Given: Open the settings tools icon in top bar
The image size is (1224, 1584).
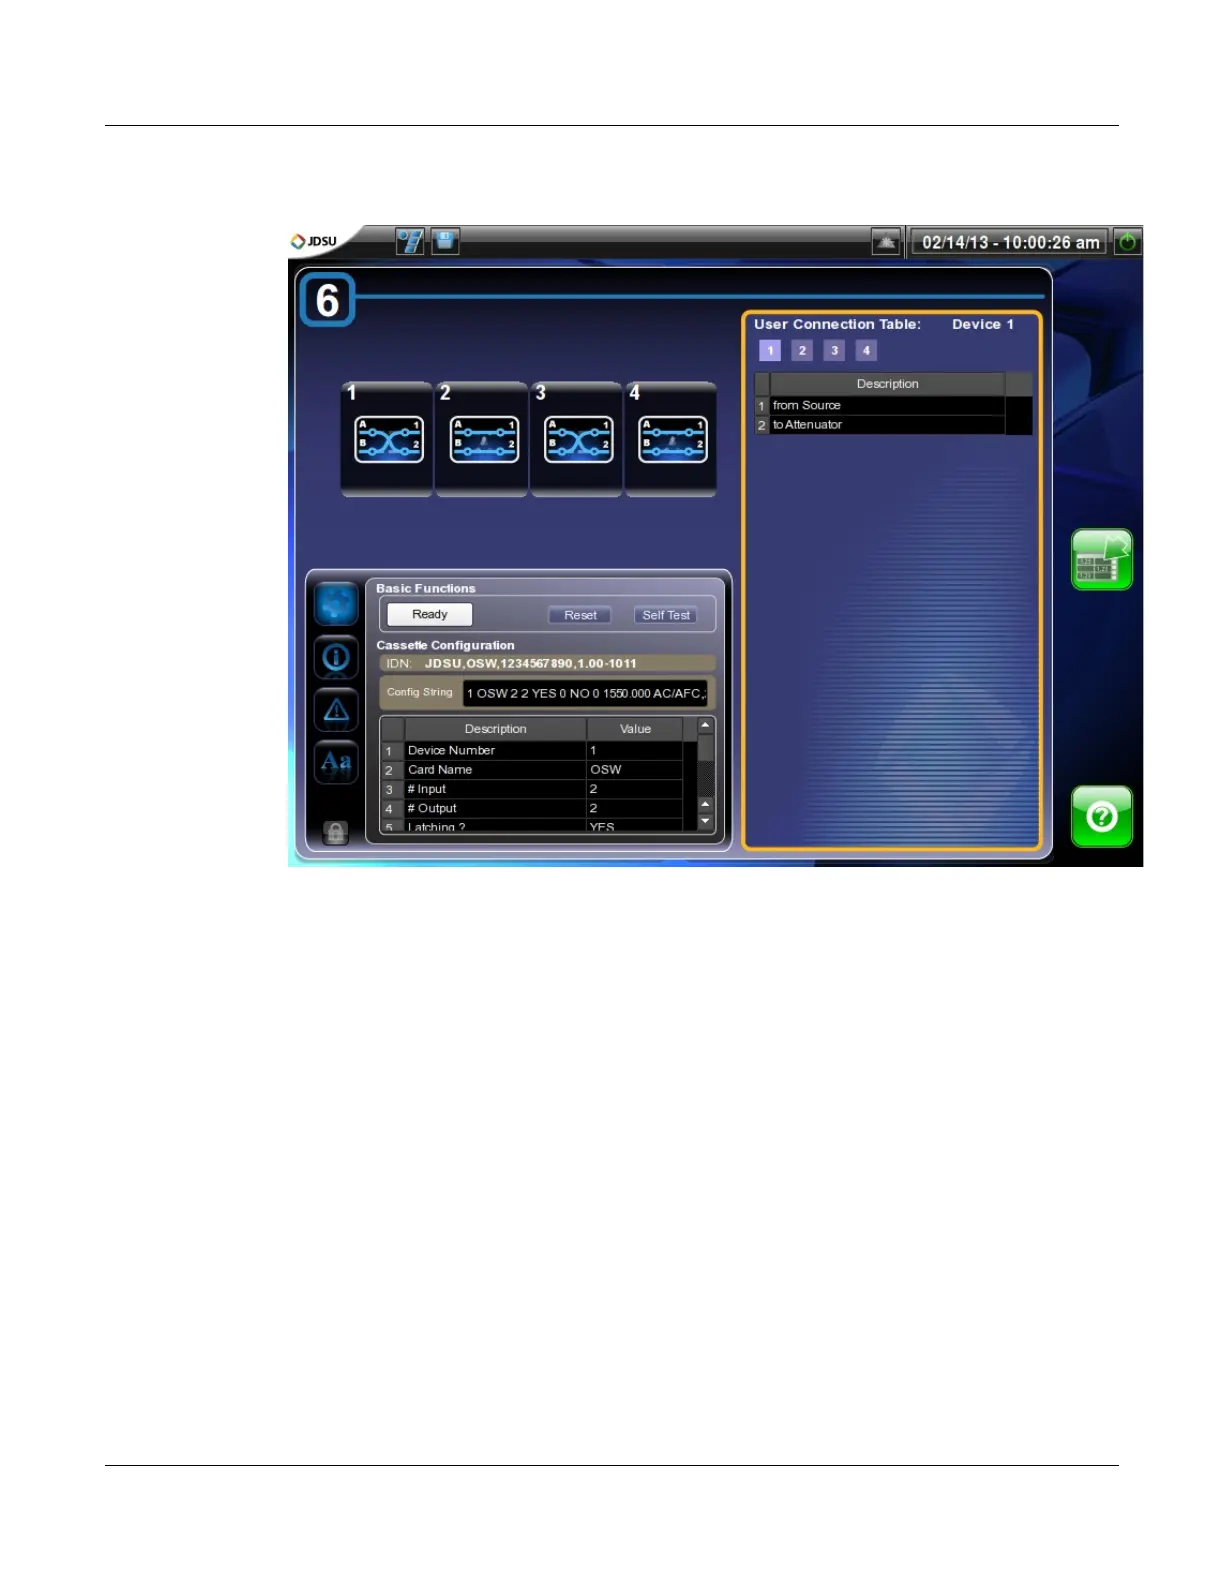Looking at the screenshot, I should tap(410, 241).
